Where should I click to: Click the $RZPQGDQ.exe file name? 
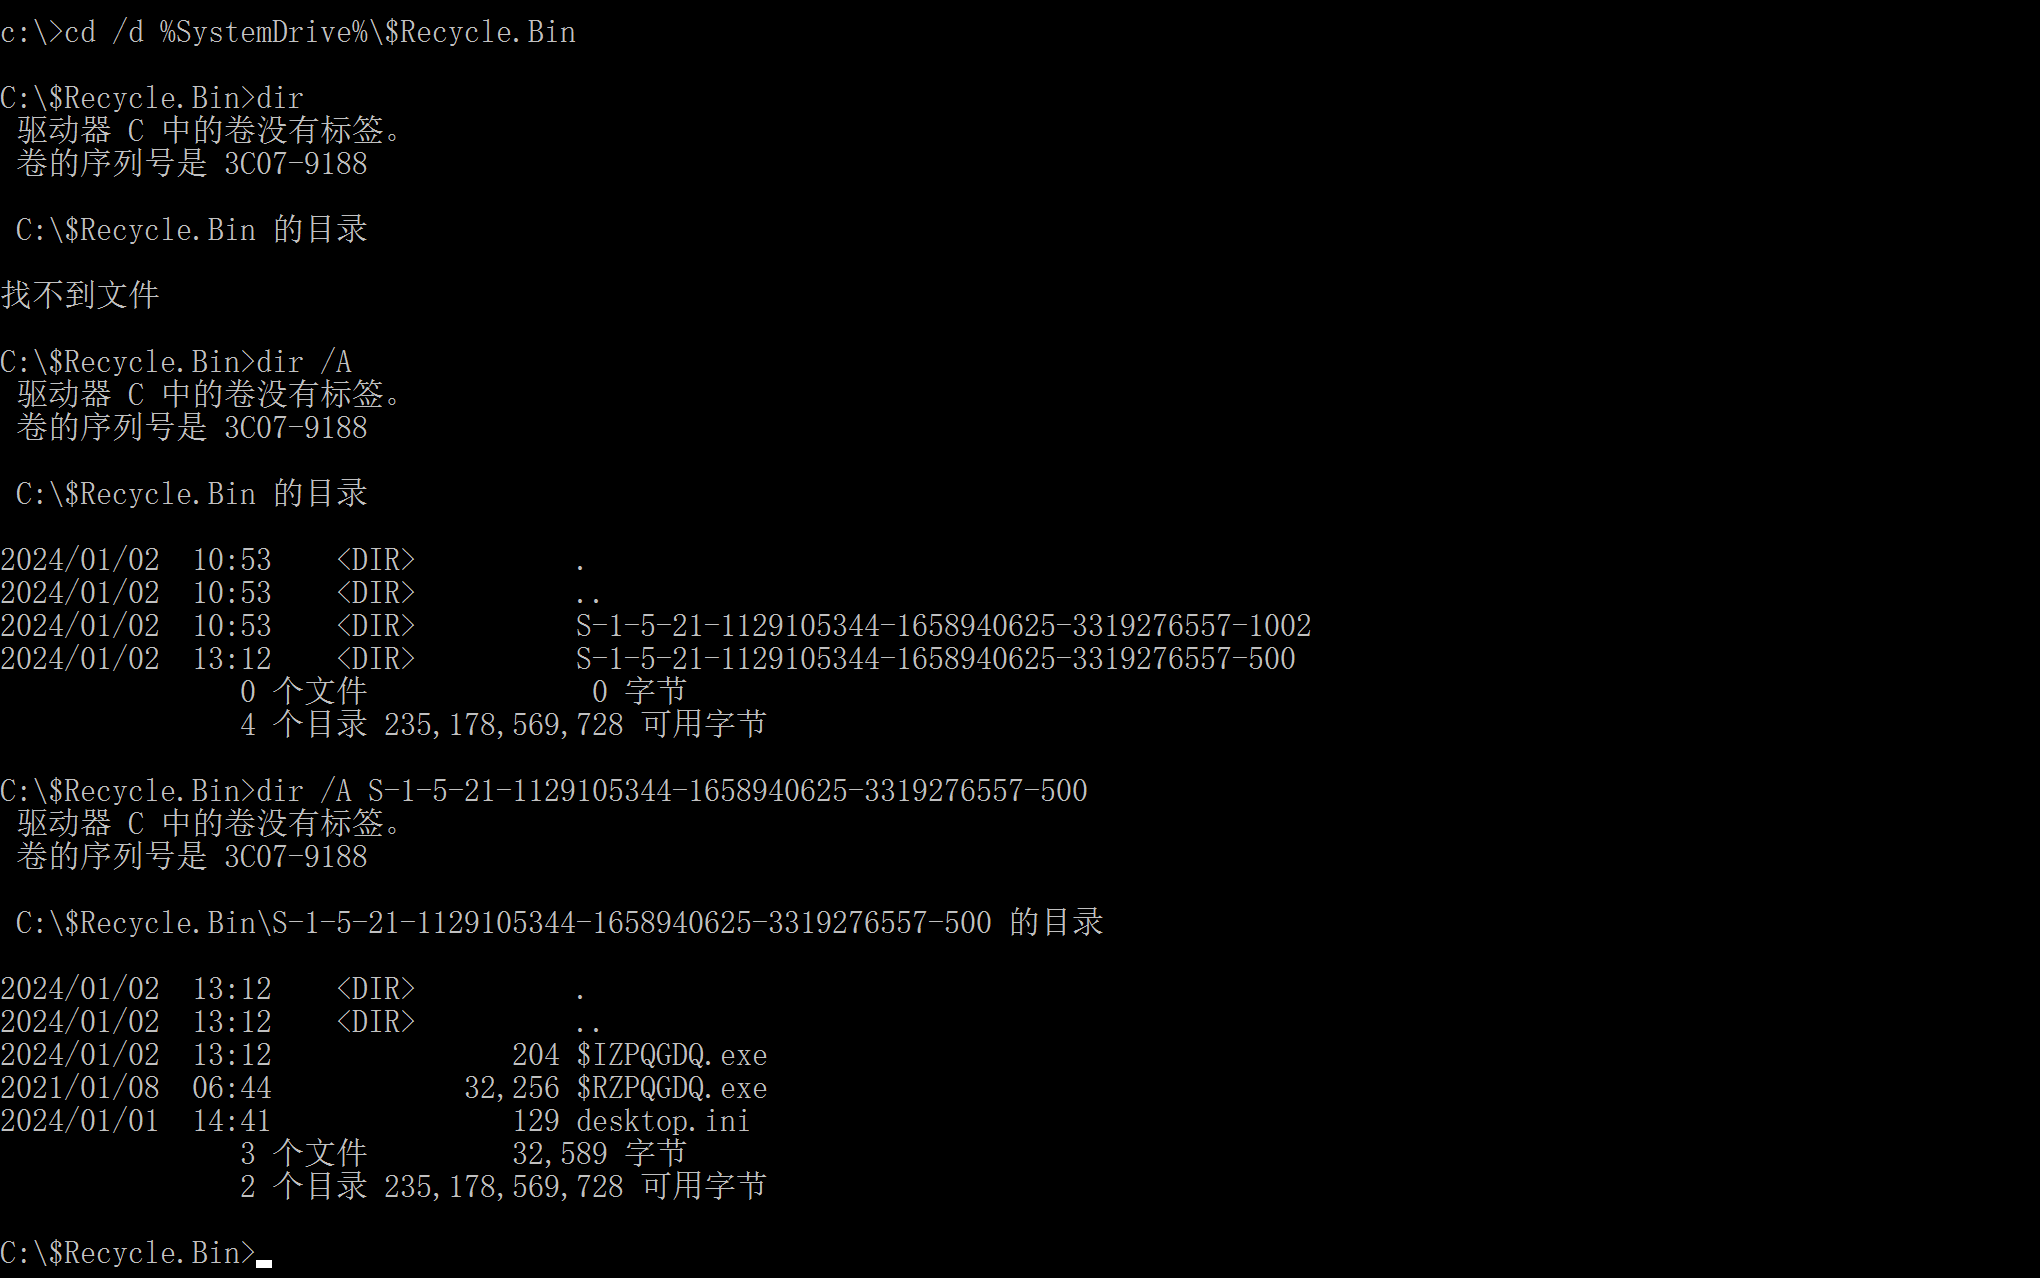(x=671, y=1088)
